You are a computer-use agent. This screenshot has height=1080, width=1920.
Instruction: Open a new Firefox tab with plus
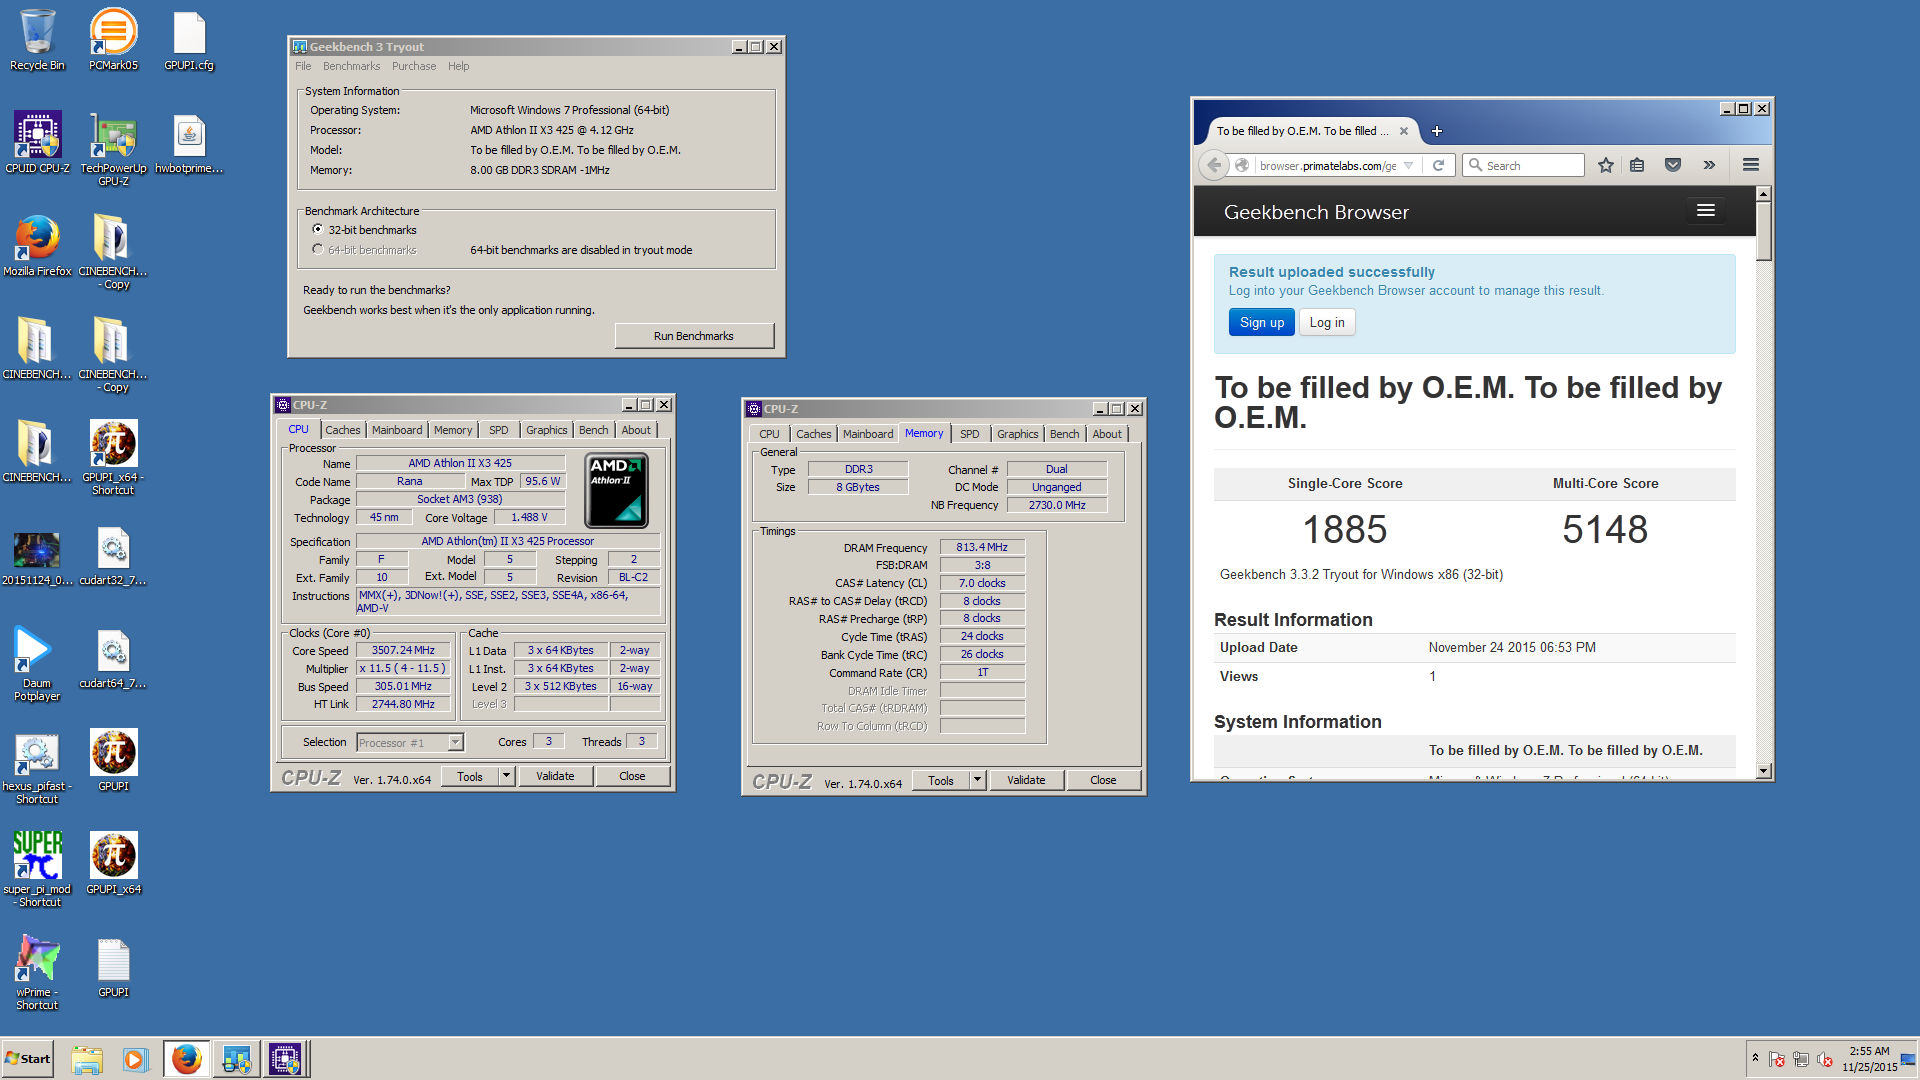click(1437, 131)
